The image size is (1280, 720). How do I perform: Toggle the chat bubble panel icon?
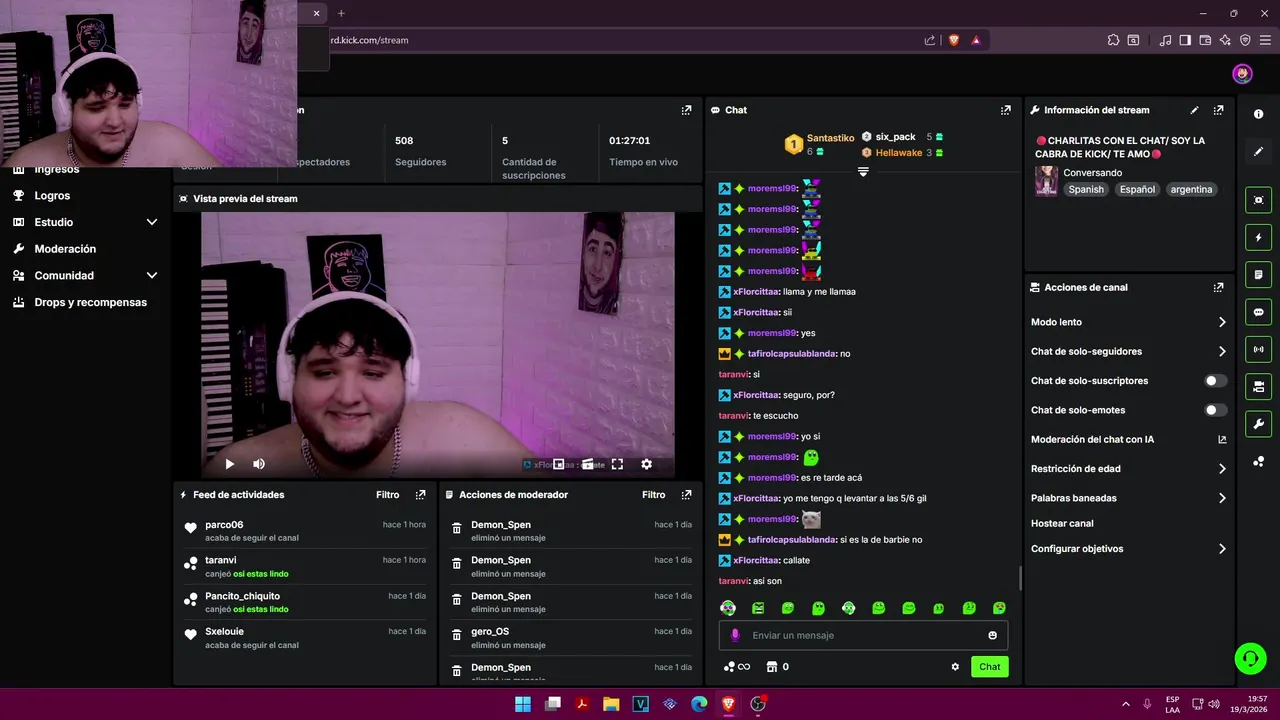pos(1258,312)
